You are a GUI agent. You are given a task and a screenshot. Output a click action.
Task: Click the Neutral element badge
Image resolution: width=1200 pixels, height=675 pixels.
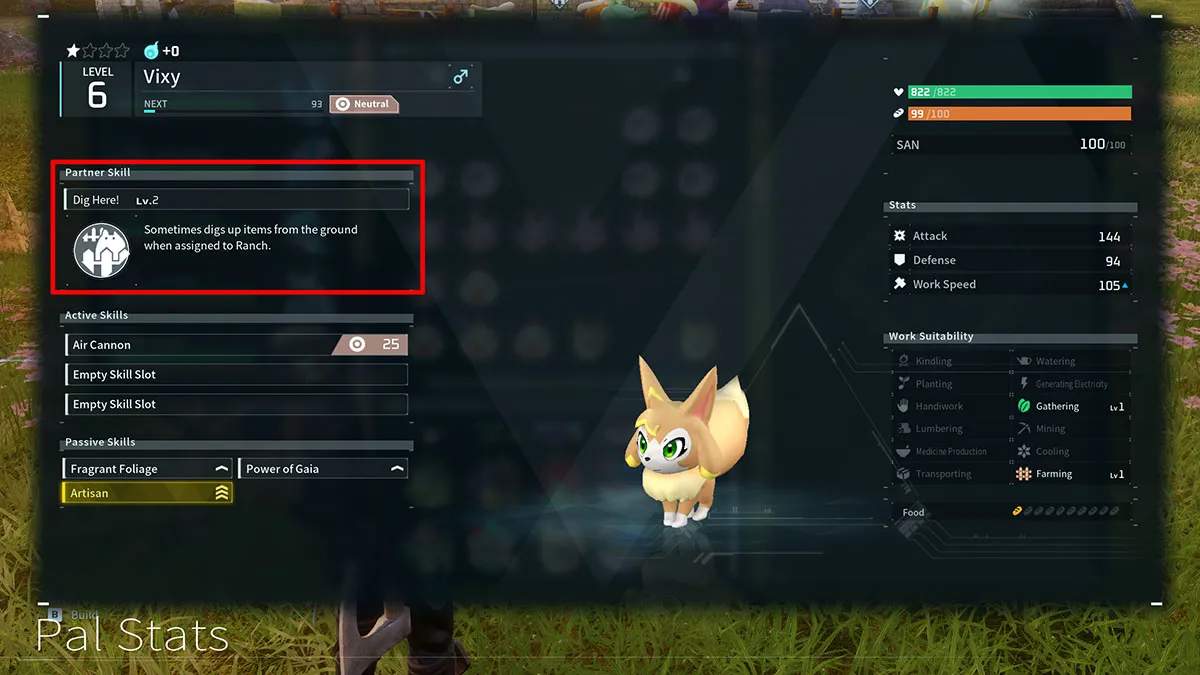(364, 104)
